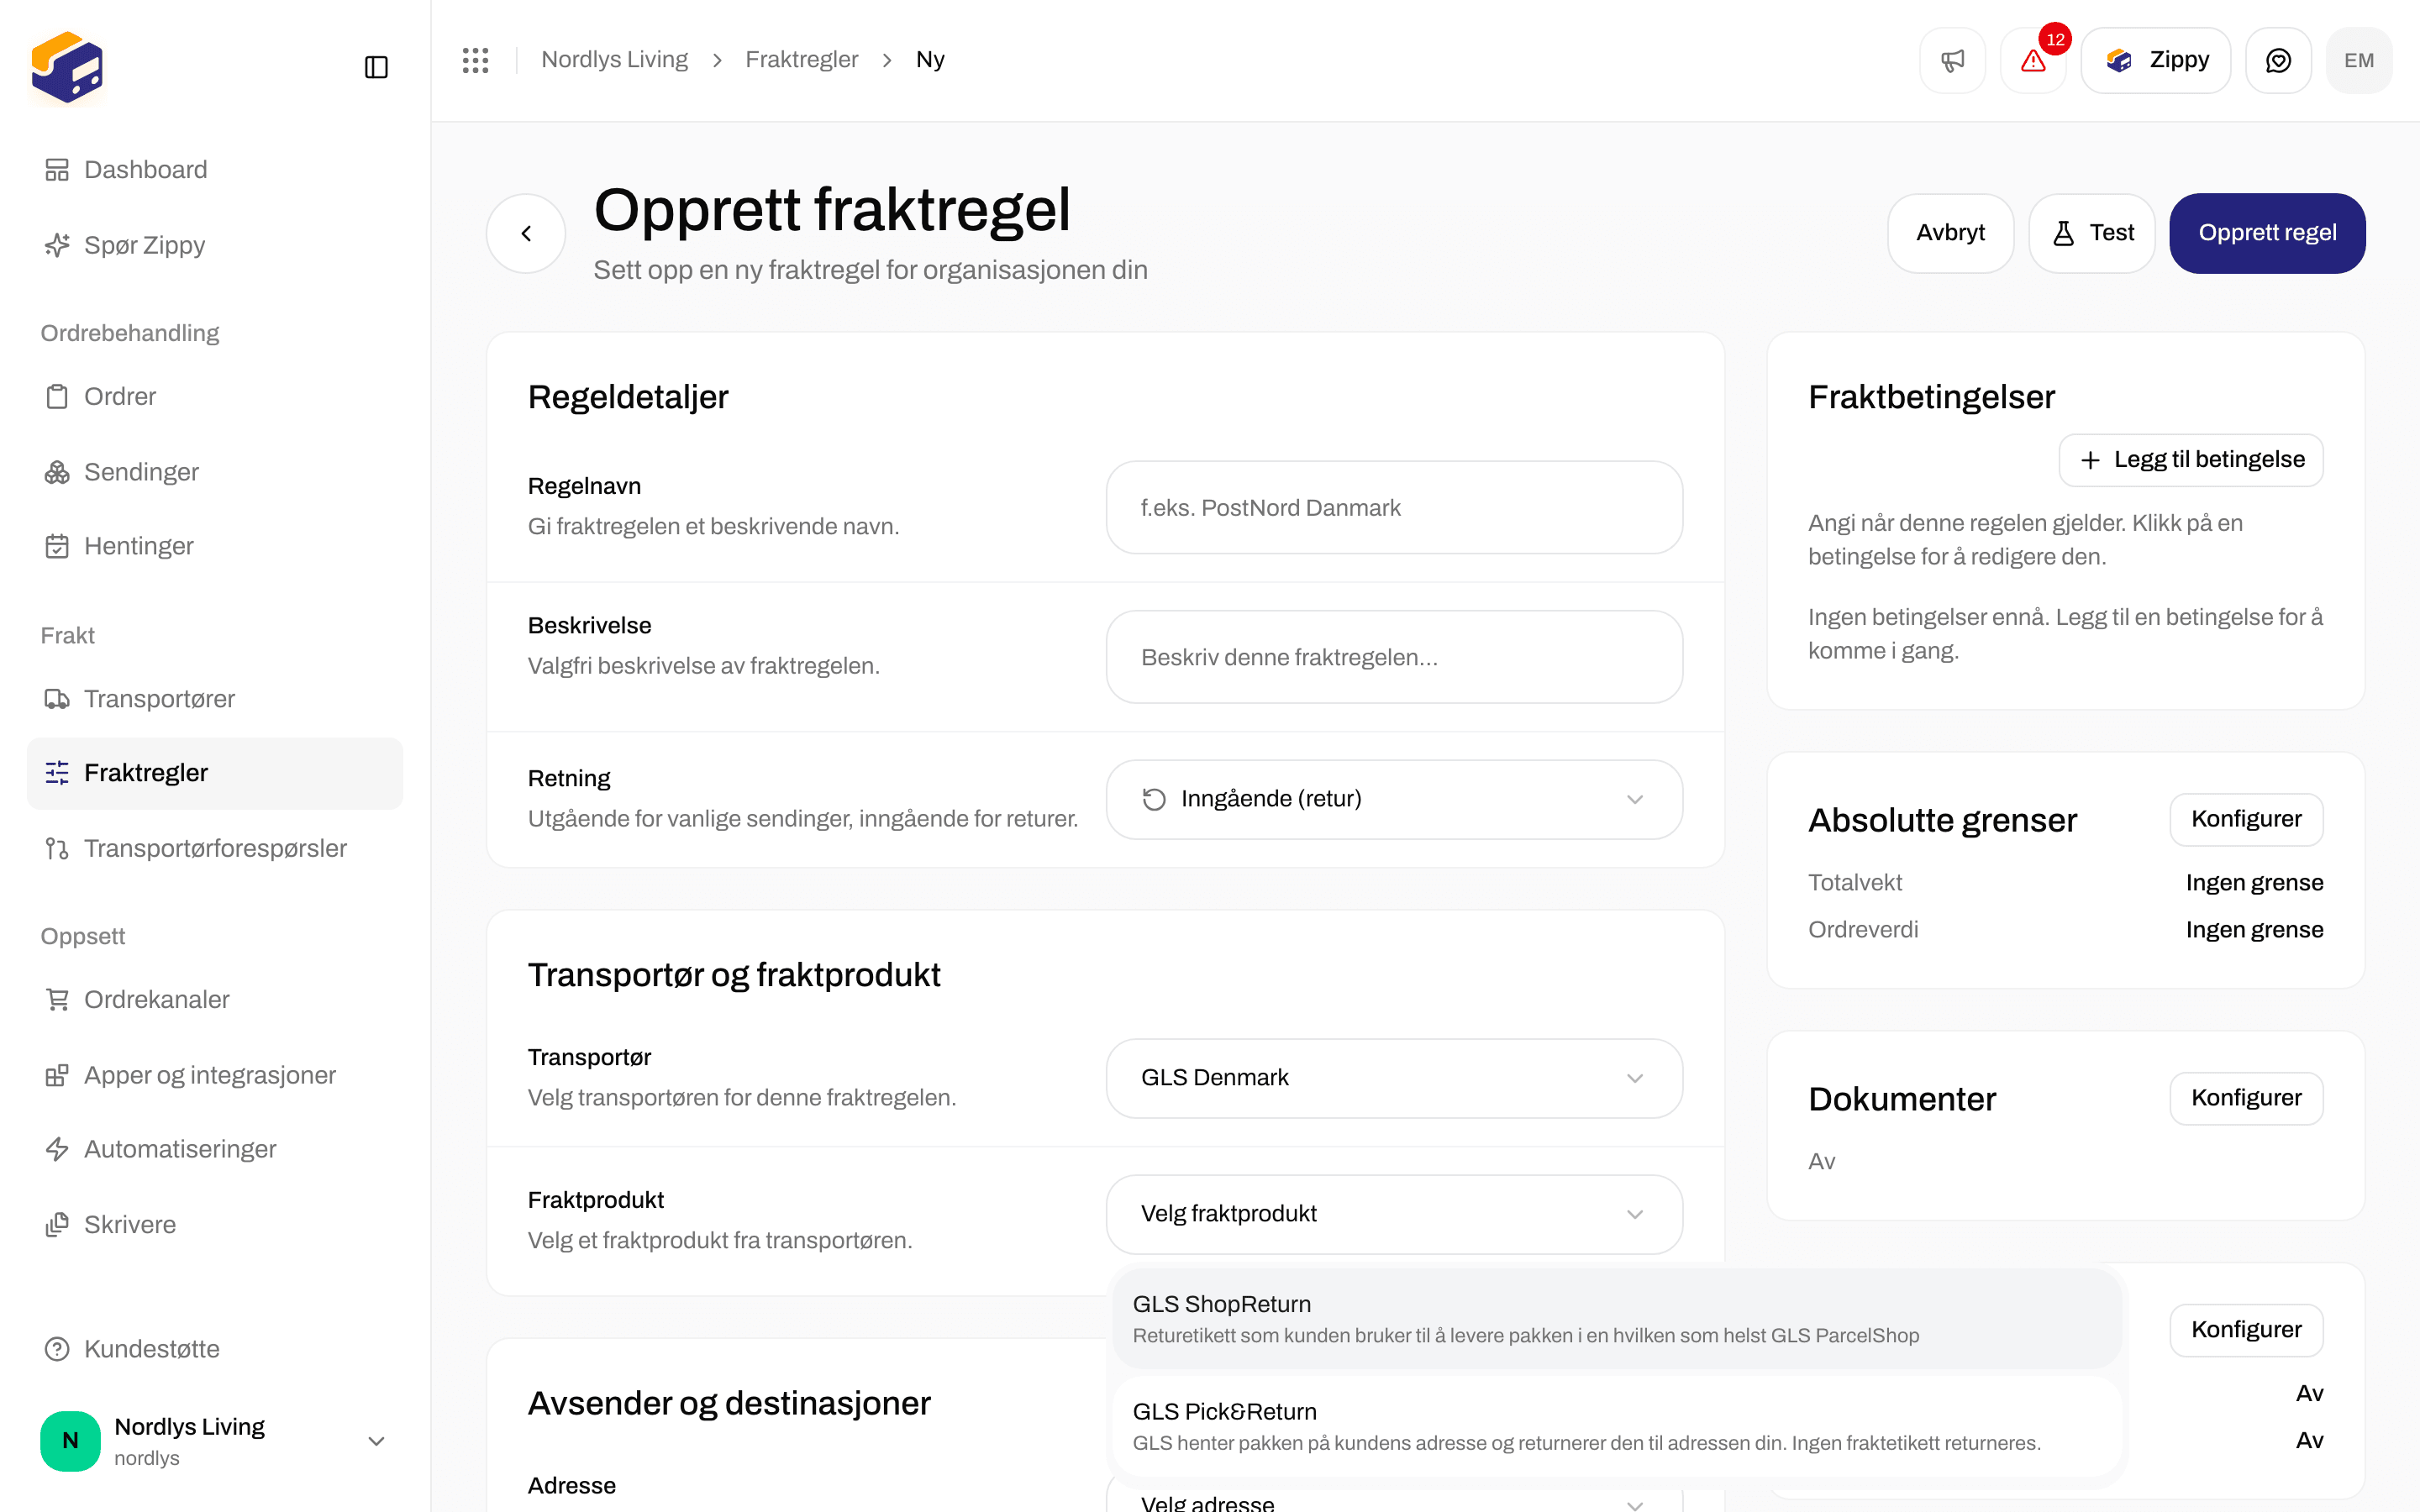
Task: Open Automatiseringer page
Action: (215, 1149)
